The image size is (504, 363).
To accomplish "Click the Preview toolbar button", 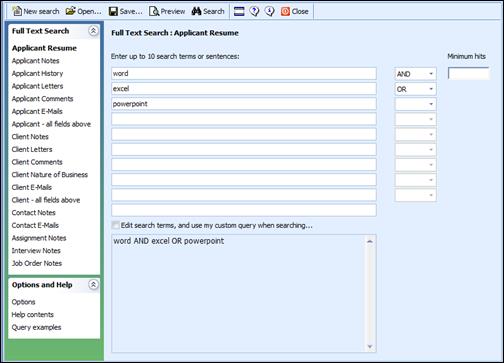I will coord(167,11).
